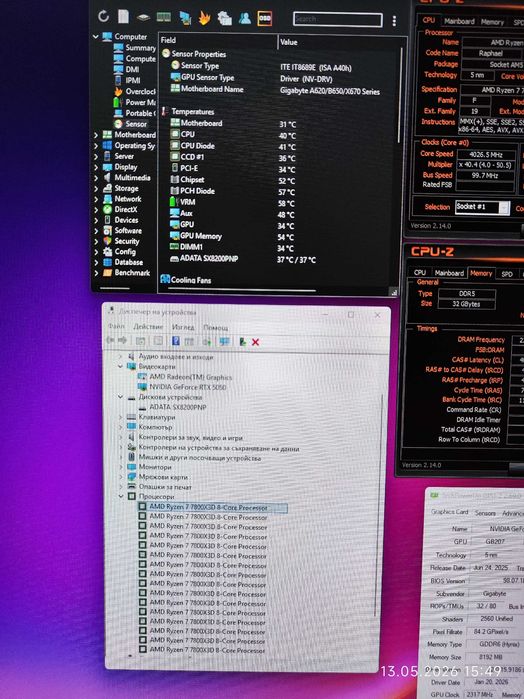Open the CPU tab in lower CPU-Z window
The height and width of the screenshot is (699, 524).
click(420, 273)
